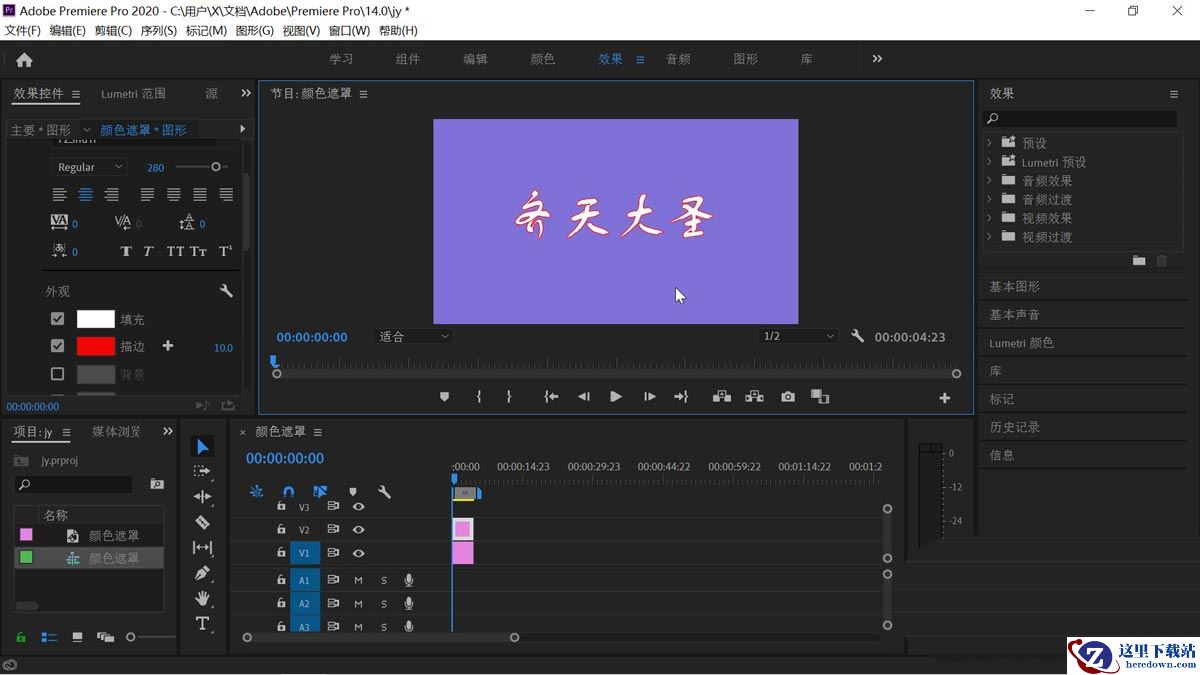Open font style dropdown Regular
This screenshot has height=675, width=1200.
pyautogui.click(x=89, y=167)
